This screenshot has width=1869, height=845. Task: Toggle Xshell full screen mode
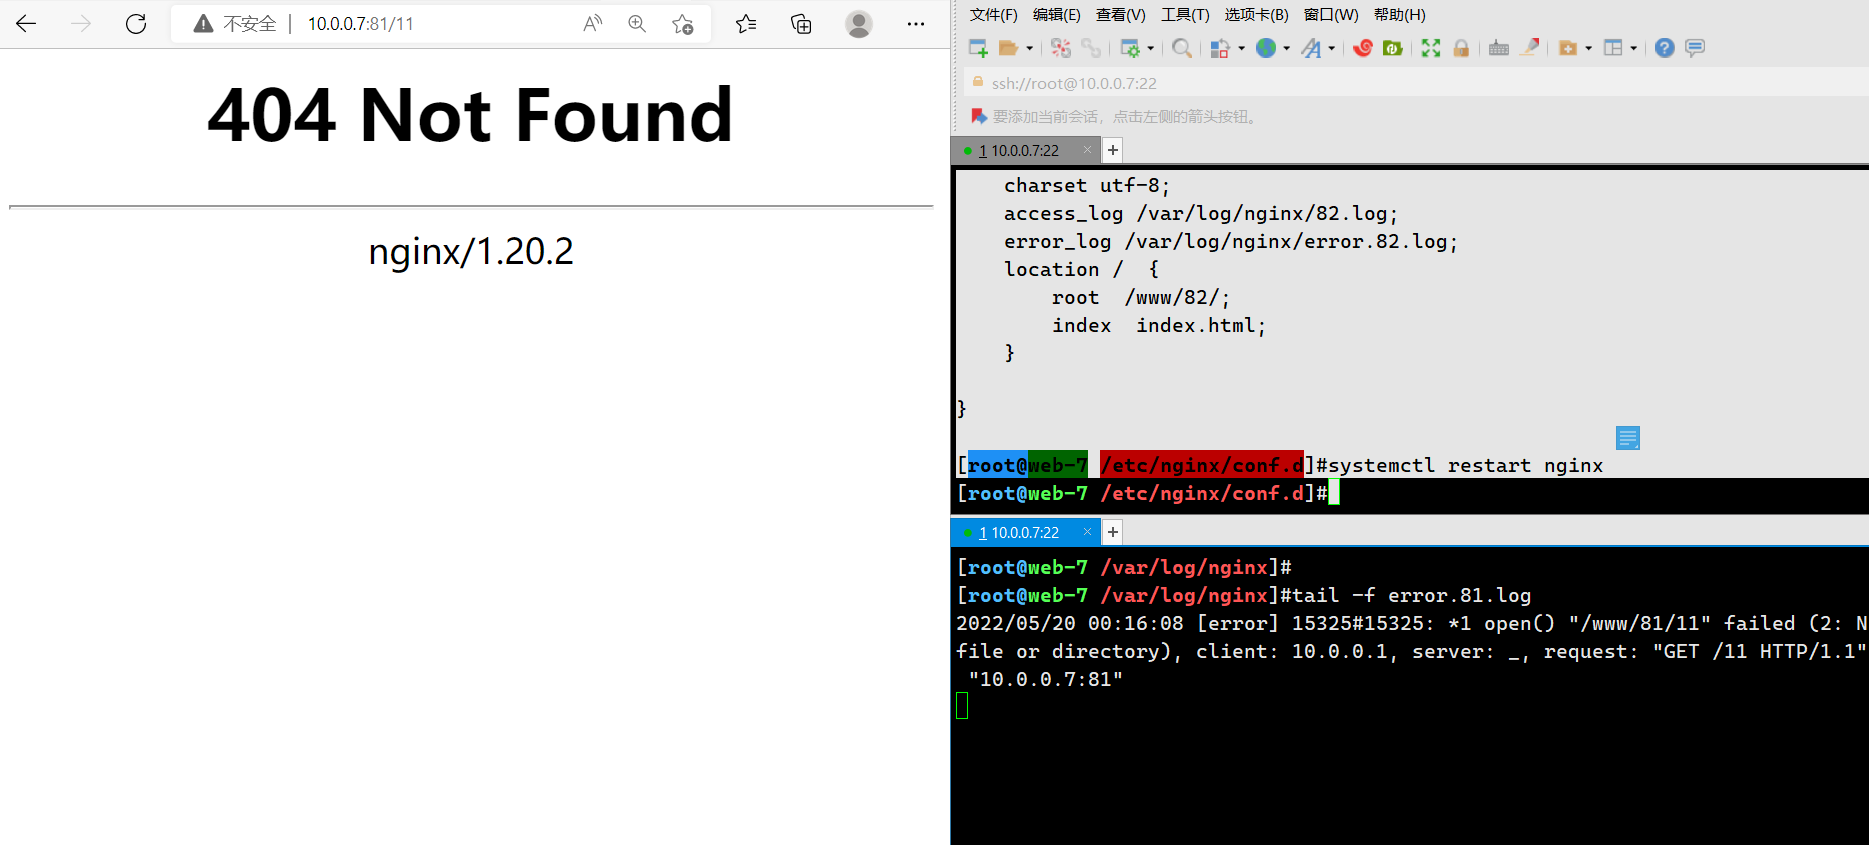point(1431,48)
